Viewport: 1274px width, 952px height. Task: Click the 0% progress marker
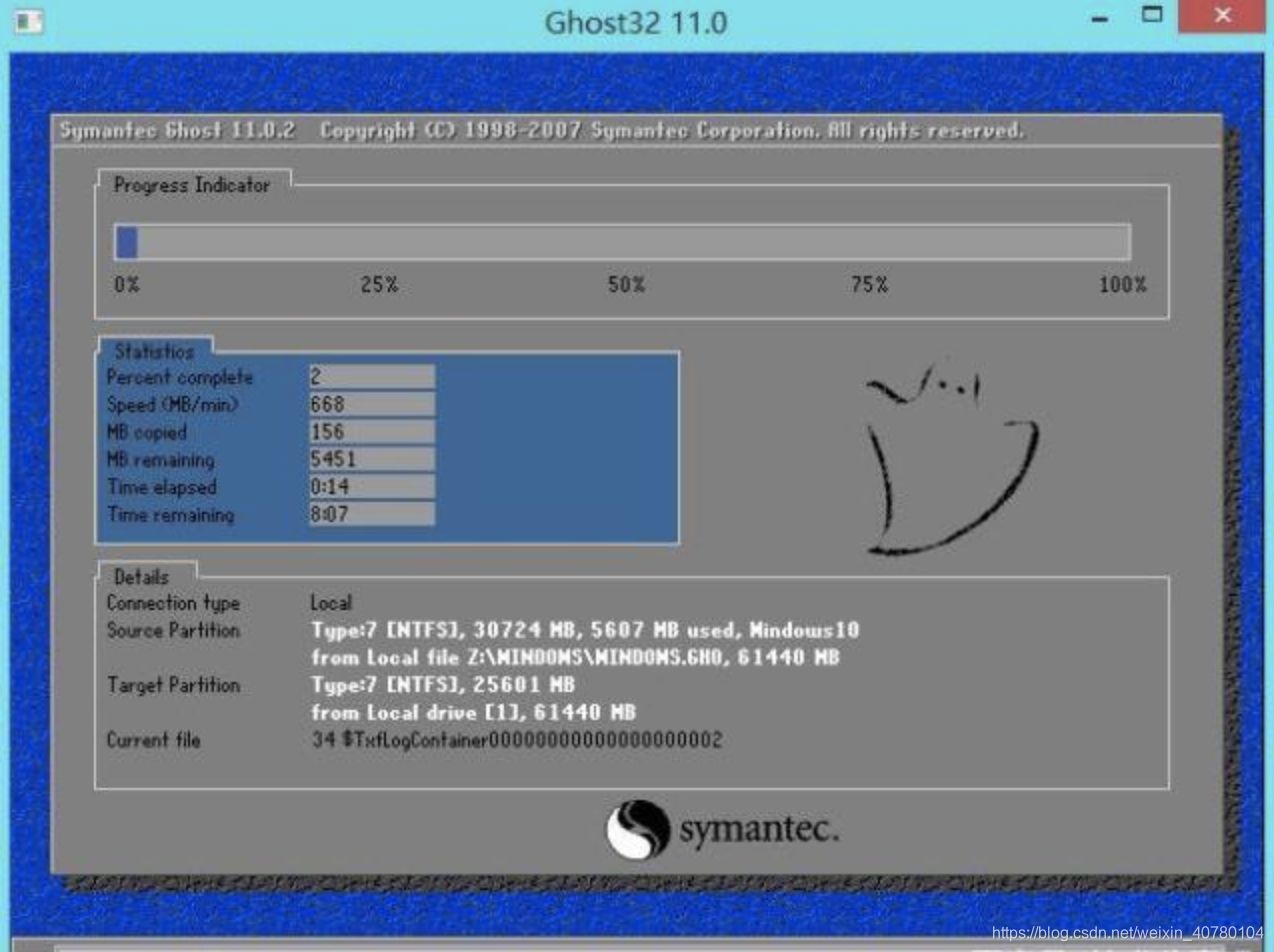pos(127,285)
